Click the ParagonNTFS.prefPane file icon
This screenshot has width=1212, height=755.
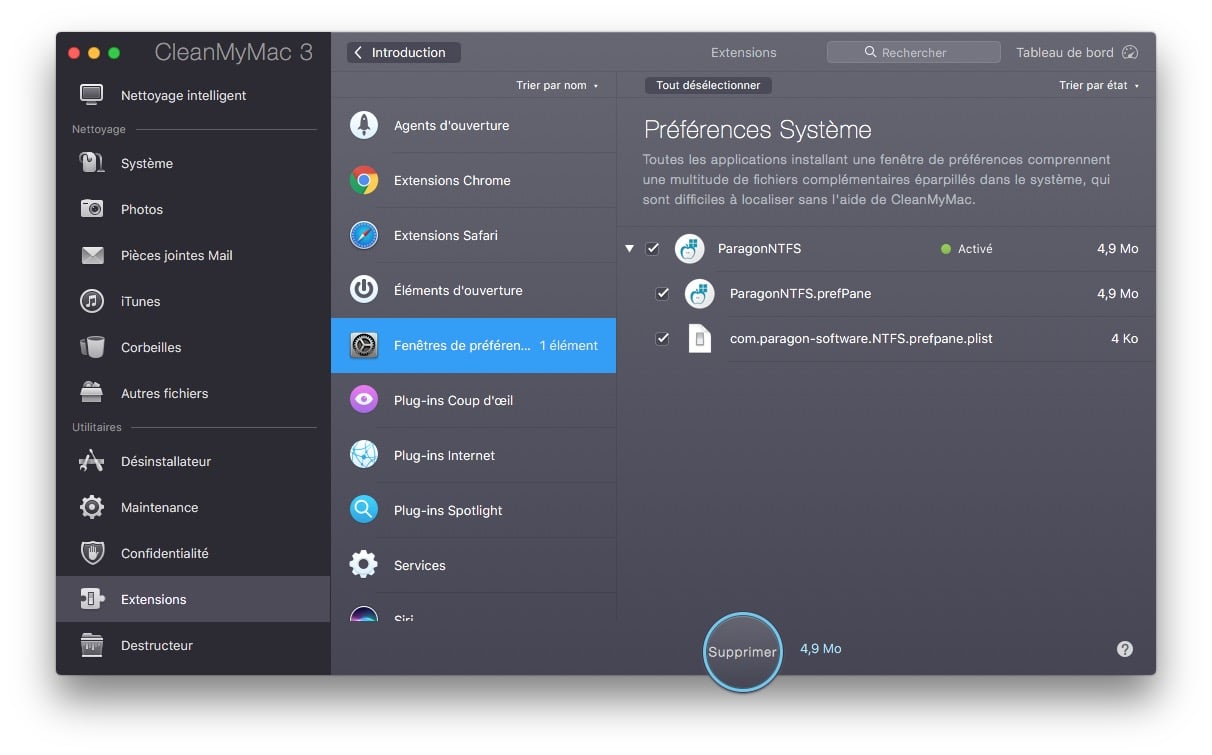point(700,294)
